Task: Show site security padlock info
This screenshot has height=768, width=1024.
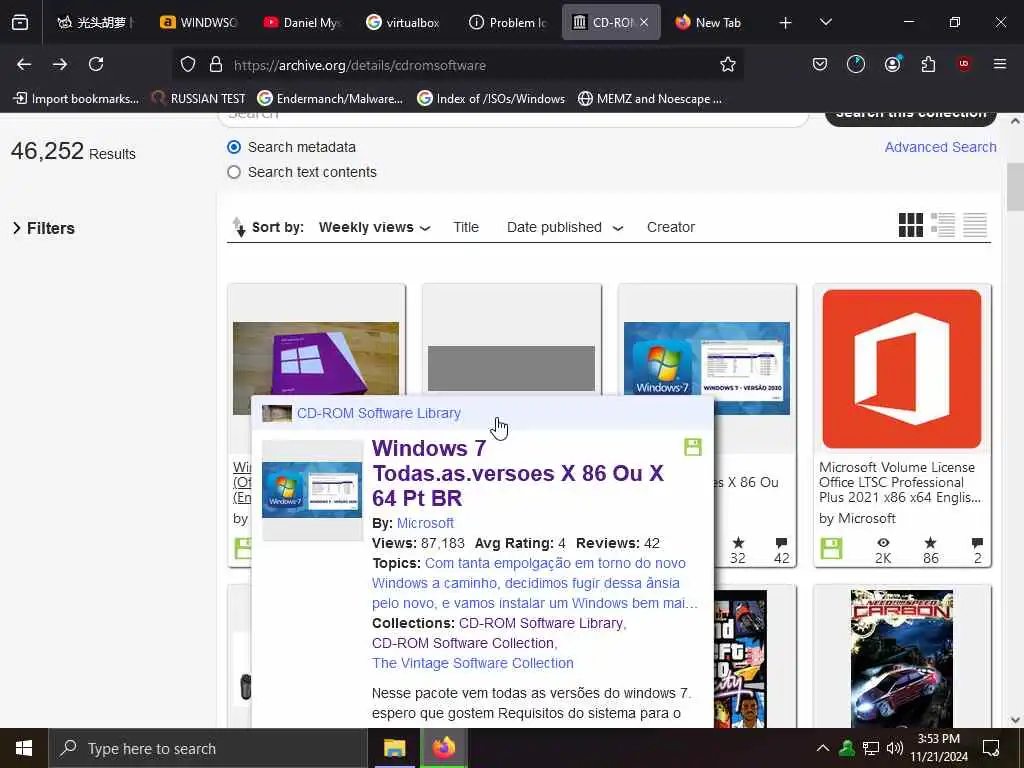Action: pyautogui.click(x=216, y=65)
